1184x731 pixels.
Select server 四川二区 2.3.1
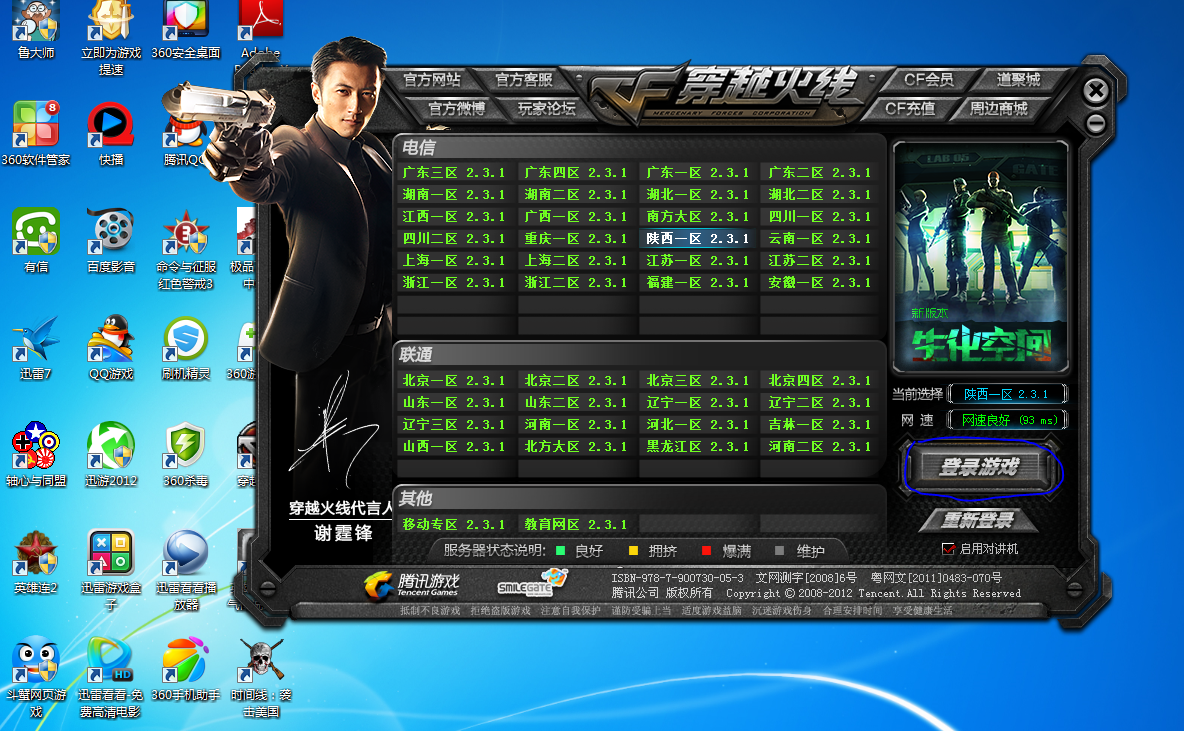pyautogui.click(x=454, y=238)
